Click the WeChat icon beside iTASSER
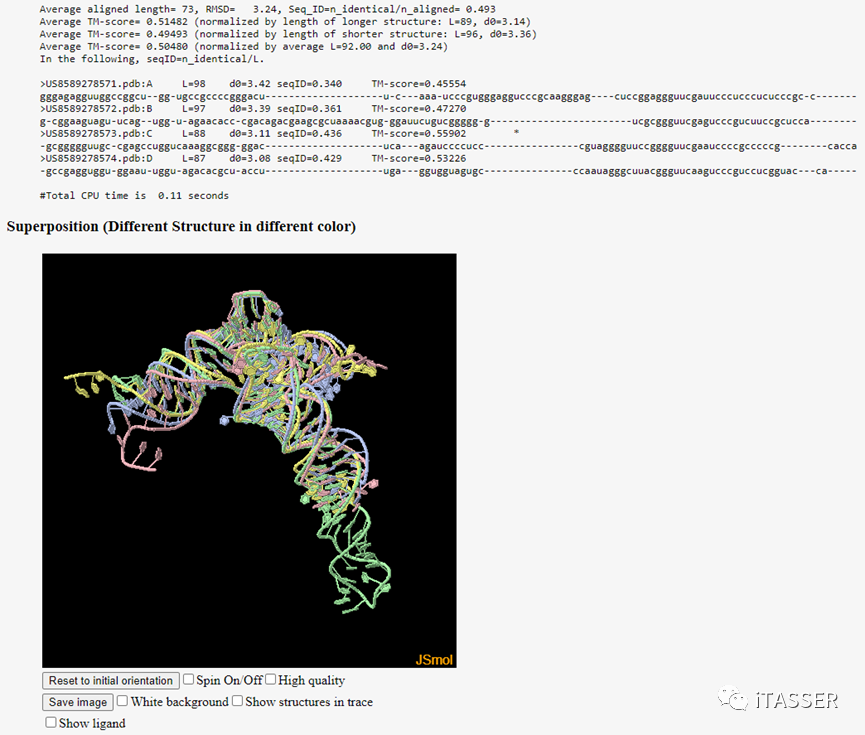Viewport: 865px width, 735px height. coord(733,699)
